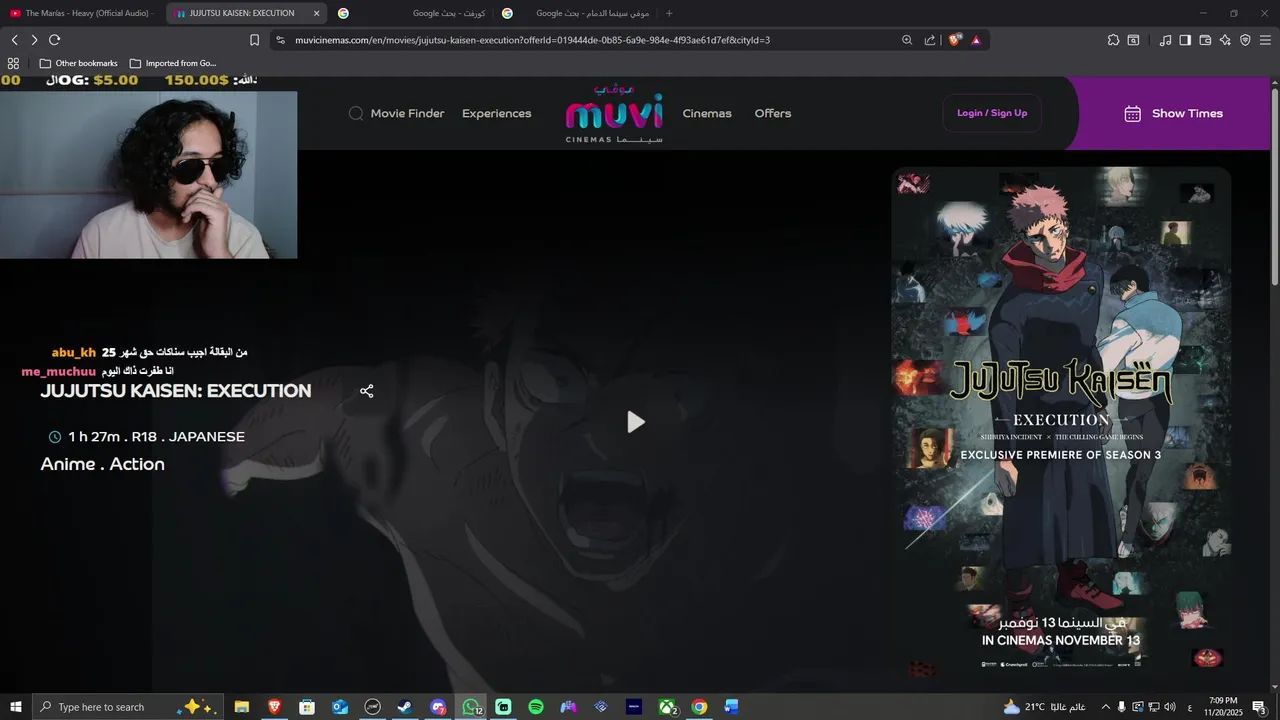Open the Jujutsu Kaisen Execution poster
Screen dimensions: 1280x720
tap(1061, 420)
